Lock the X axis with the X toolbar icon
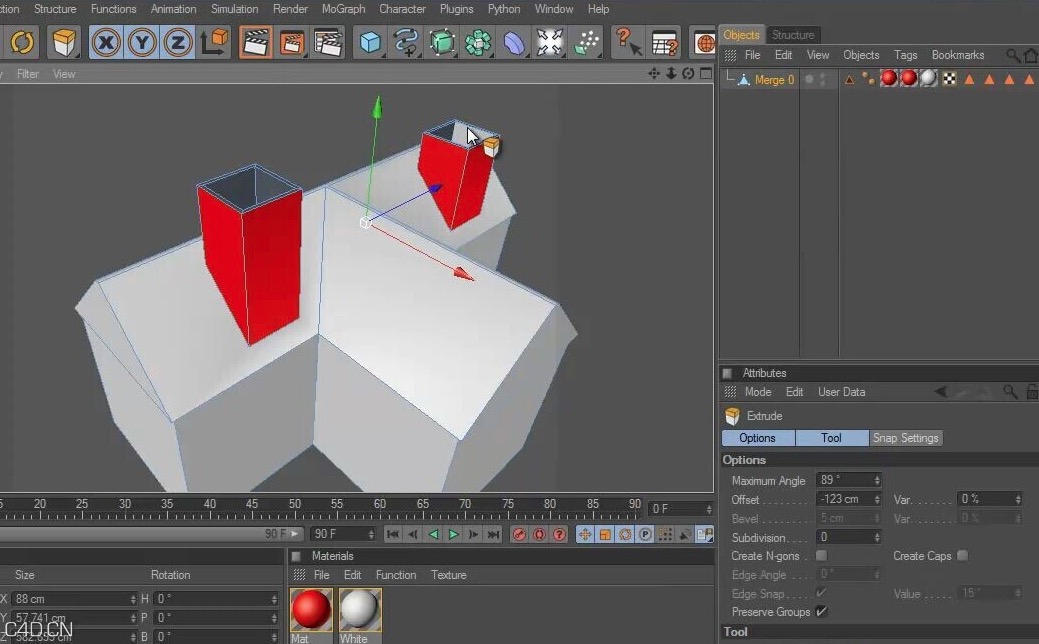The height and width of the screenshot is (644, 1039). click(x=107, y=42)
